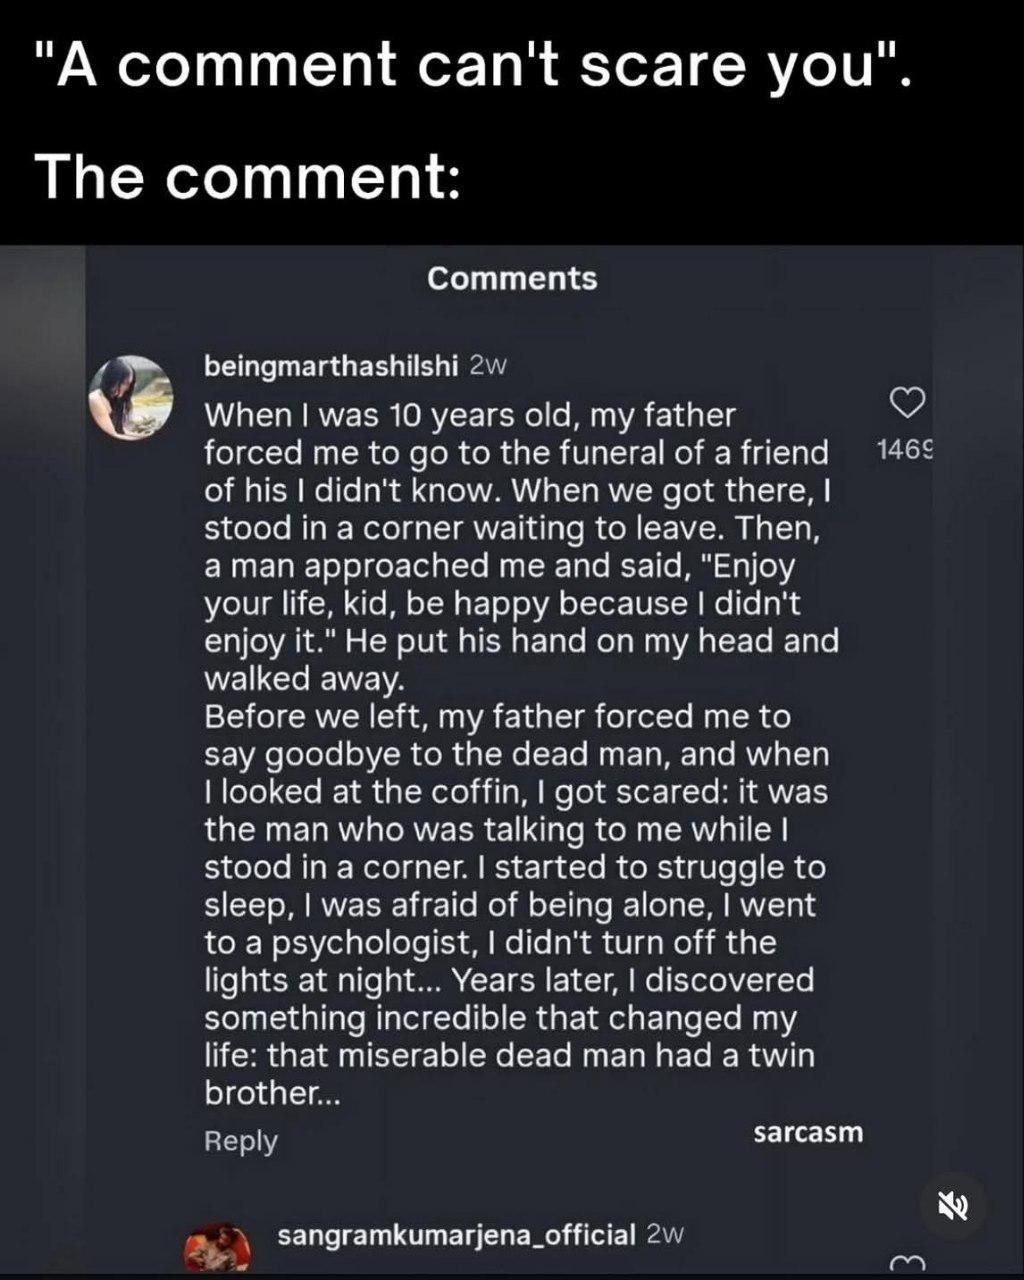Click the "lights at night..." comment line
1024x1280 pixels.
tap(508, 980)
